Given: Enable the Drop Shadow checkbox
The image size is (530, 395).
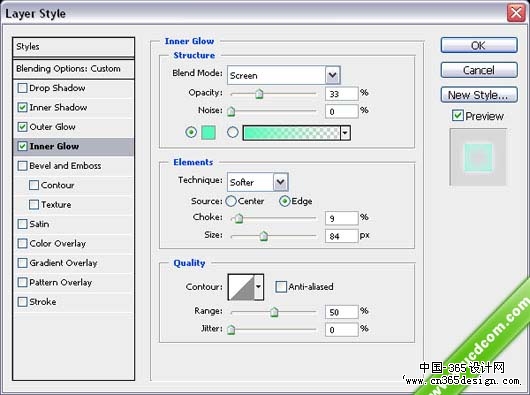Looking at the screenshot, I should [22, 88].
